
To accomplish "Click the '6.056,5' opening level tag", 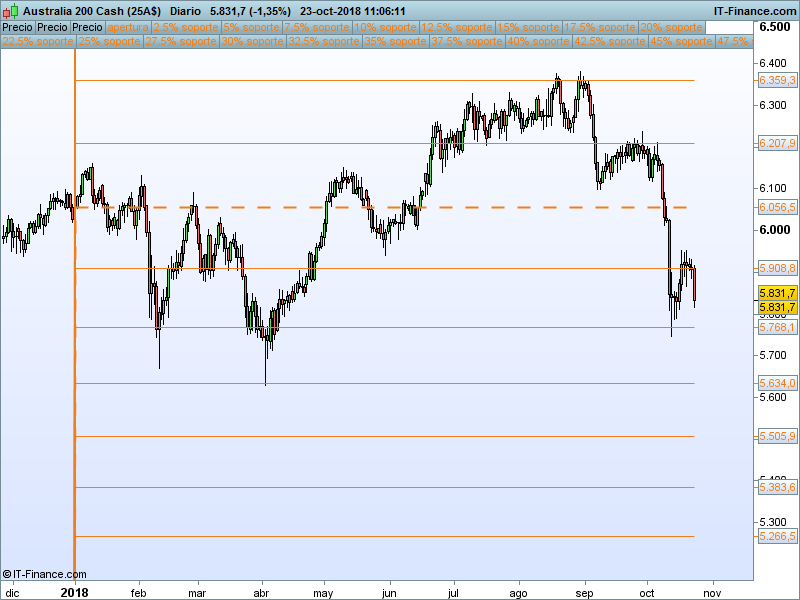I will [777, 207].
